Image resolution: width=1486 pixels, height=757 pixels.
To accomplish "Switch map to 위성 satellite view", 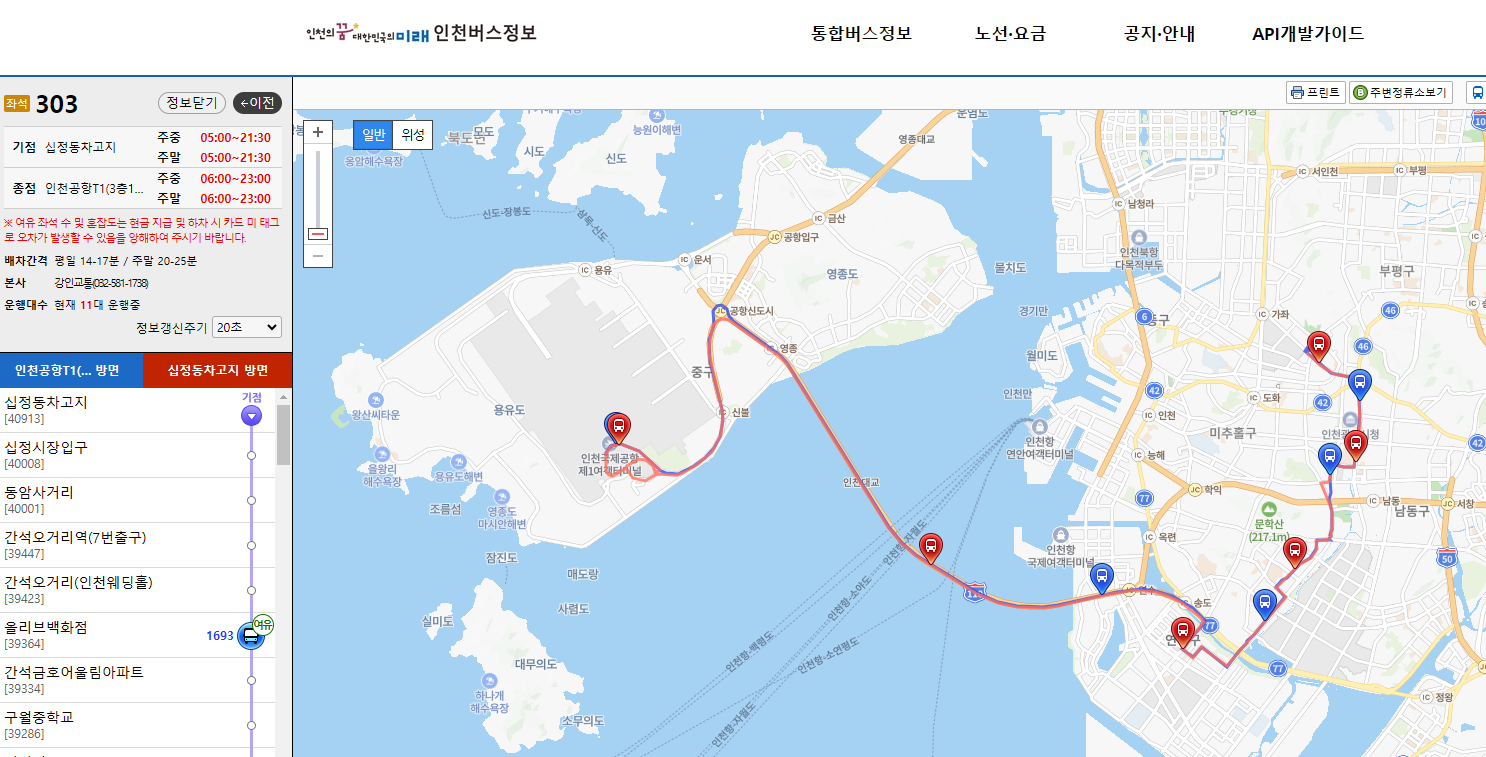I will click(x=412, y=135).
